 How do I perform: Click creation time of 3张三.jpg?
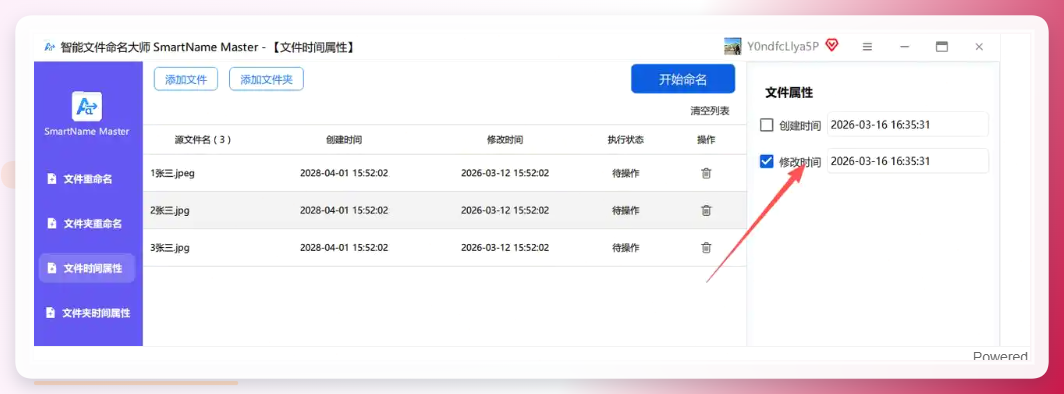pos(344,248)
